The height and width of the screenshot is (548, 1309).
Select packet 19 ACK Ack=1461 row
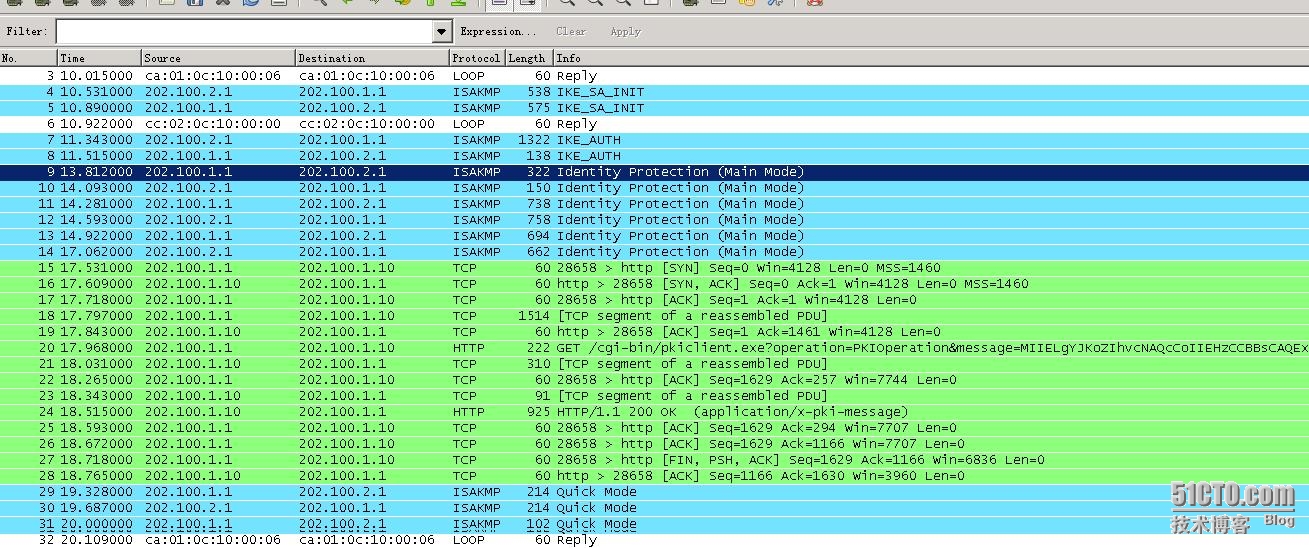tap(654, 332)
